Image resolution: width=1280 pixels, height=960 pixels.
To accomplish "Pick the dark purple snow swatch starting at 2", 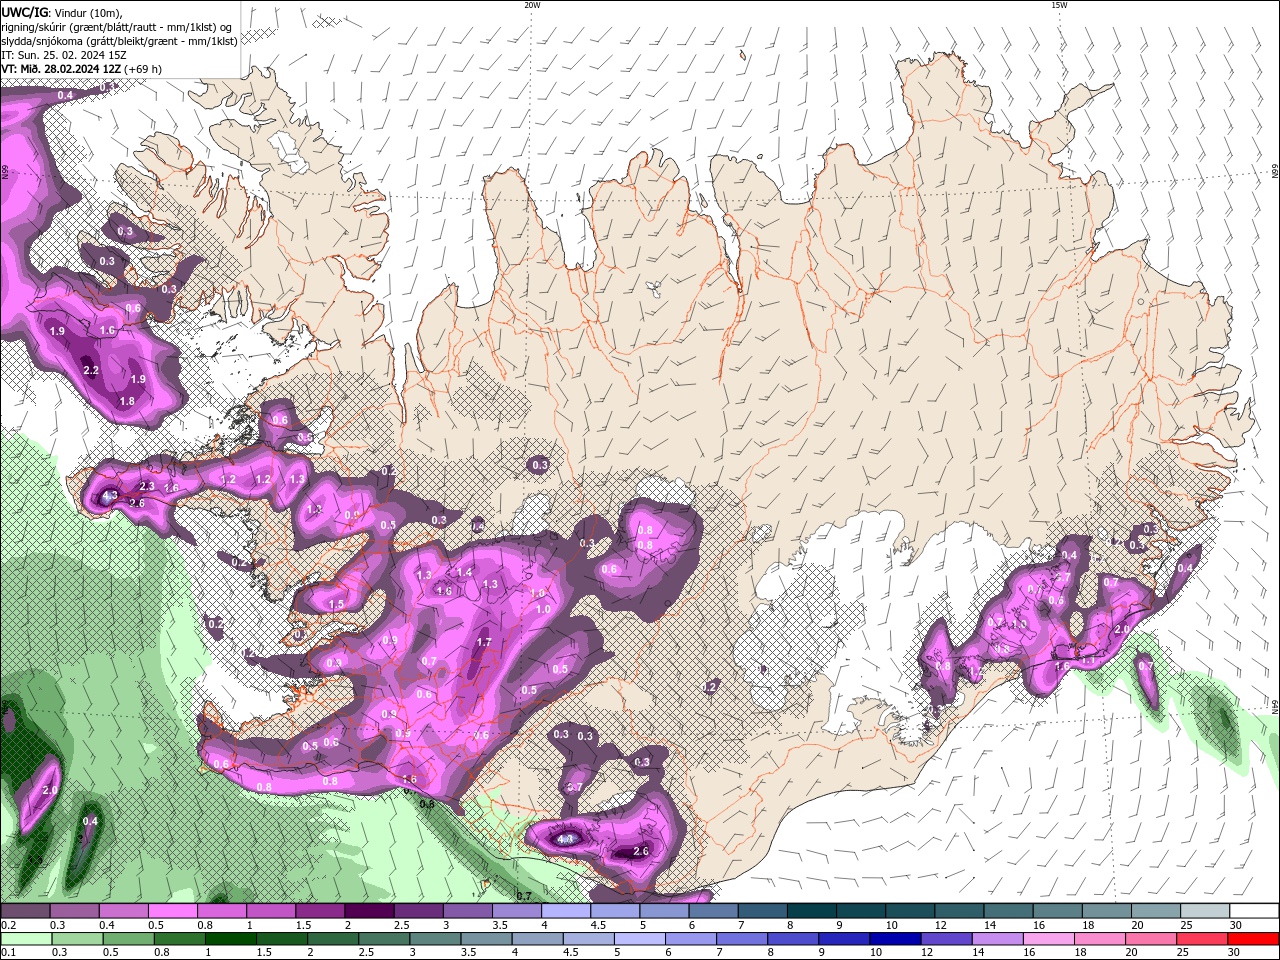I will click(x=369, y=911).
